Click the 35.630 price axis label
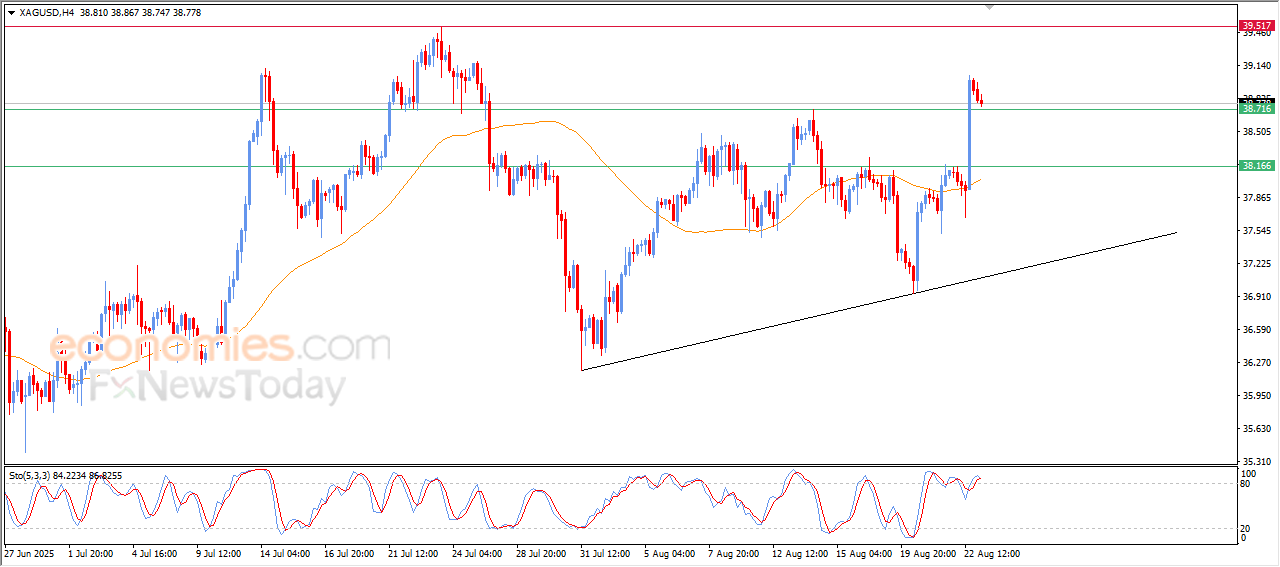 tap(1256, 429)
